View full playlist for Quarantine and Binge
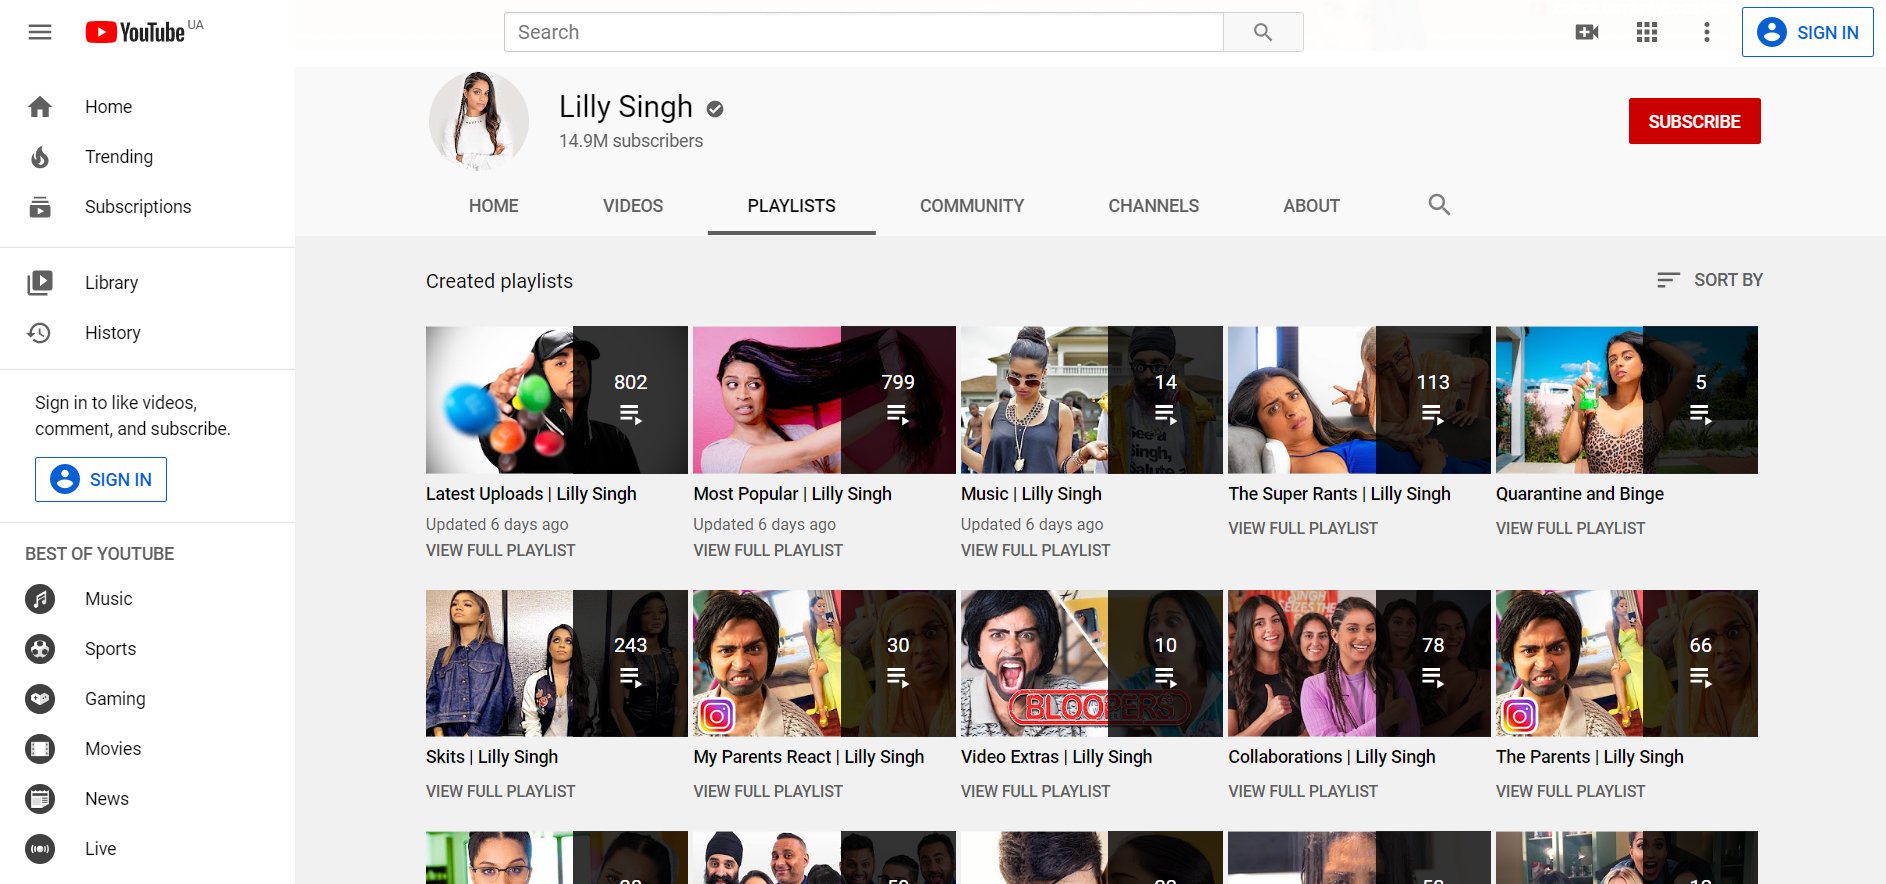Viewport: 1886px width, 884px height. point(1570,528)
